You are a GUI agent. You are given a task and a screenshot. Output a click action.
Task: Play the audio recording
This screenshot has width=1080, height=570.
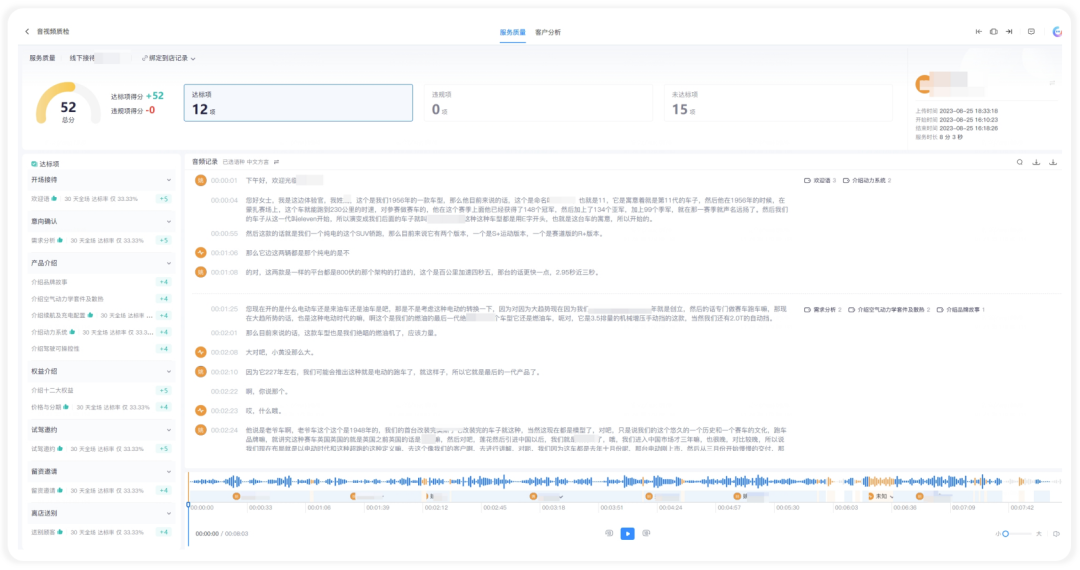[627, 534]
